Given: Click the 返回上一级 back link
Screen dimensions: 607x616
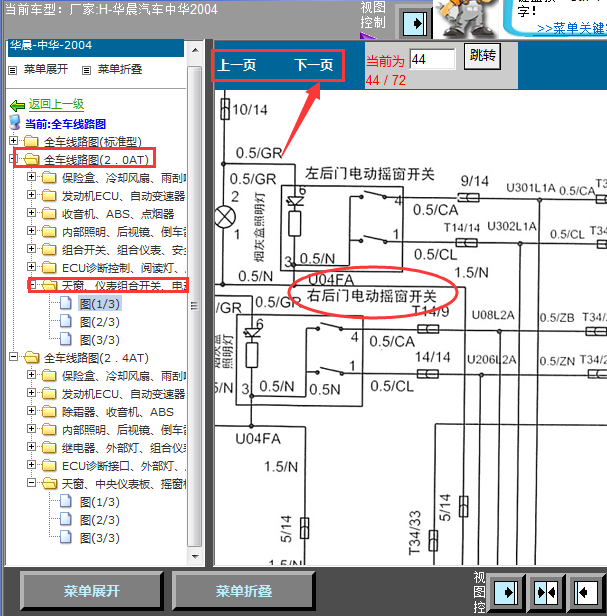Looking at the screenshot, I should (56, 104).
